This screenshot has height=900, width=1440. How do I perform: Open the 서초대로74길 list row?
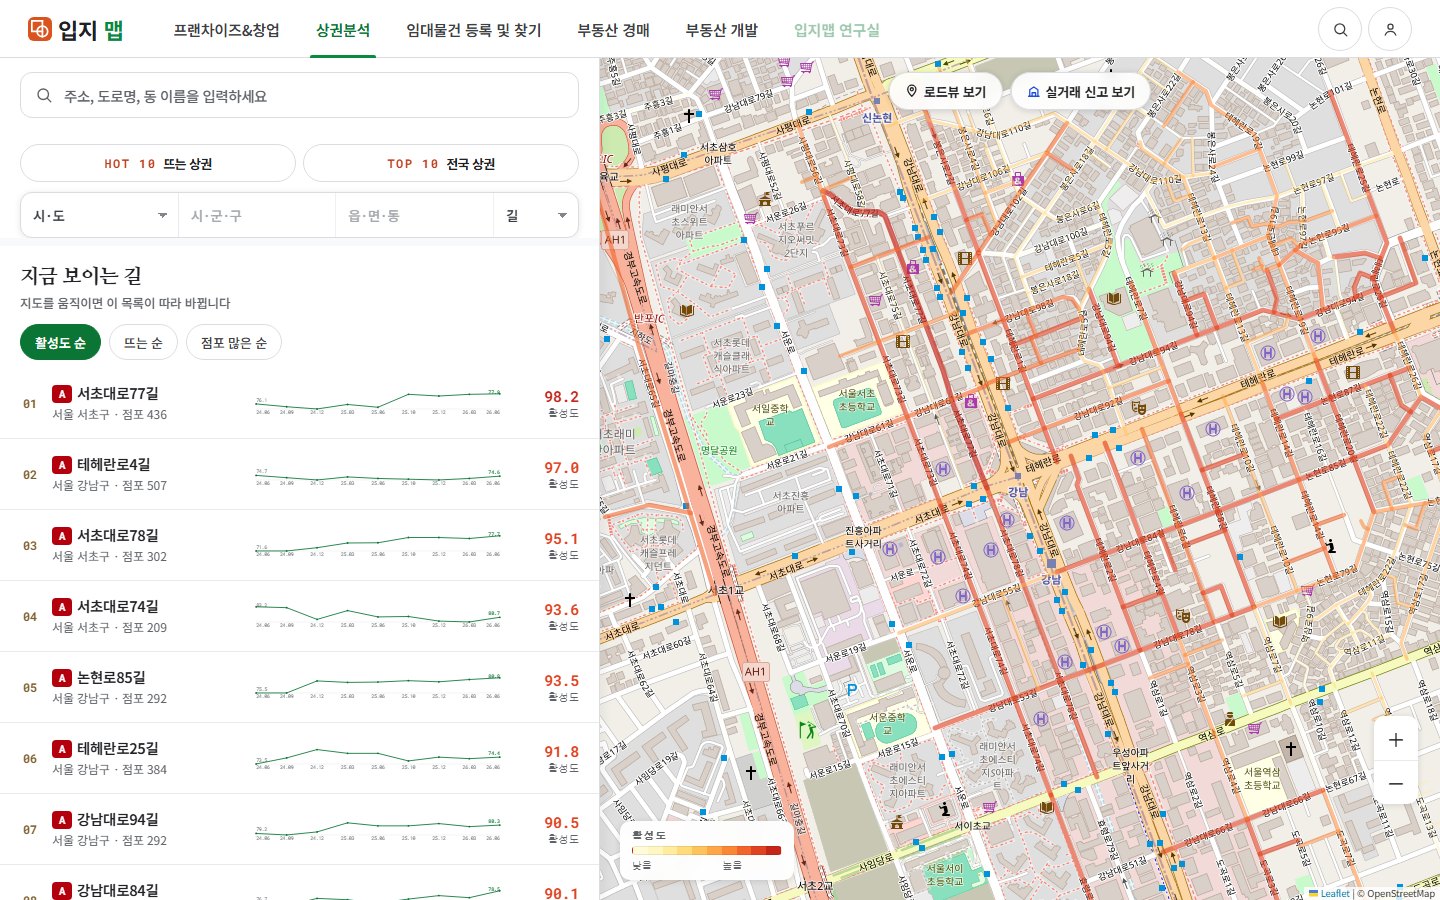pyautogui.click(x=299, y=617)
